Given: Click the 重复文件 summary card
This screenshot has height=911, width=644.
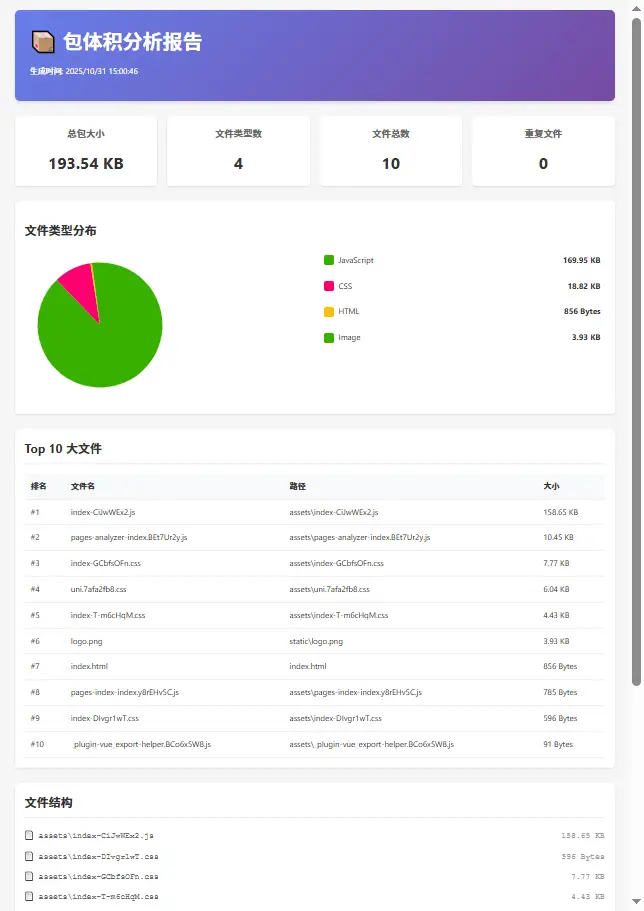Looking at the screenshot, I should point(543,151).
